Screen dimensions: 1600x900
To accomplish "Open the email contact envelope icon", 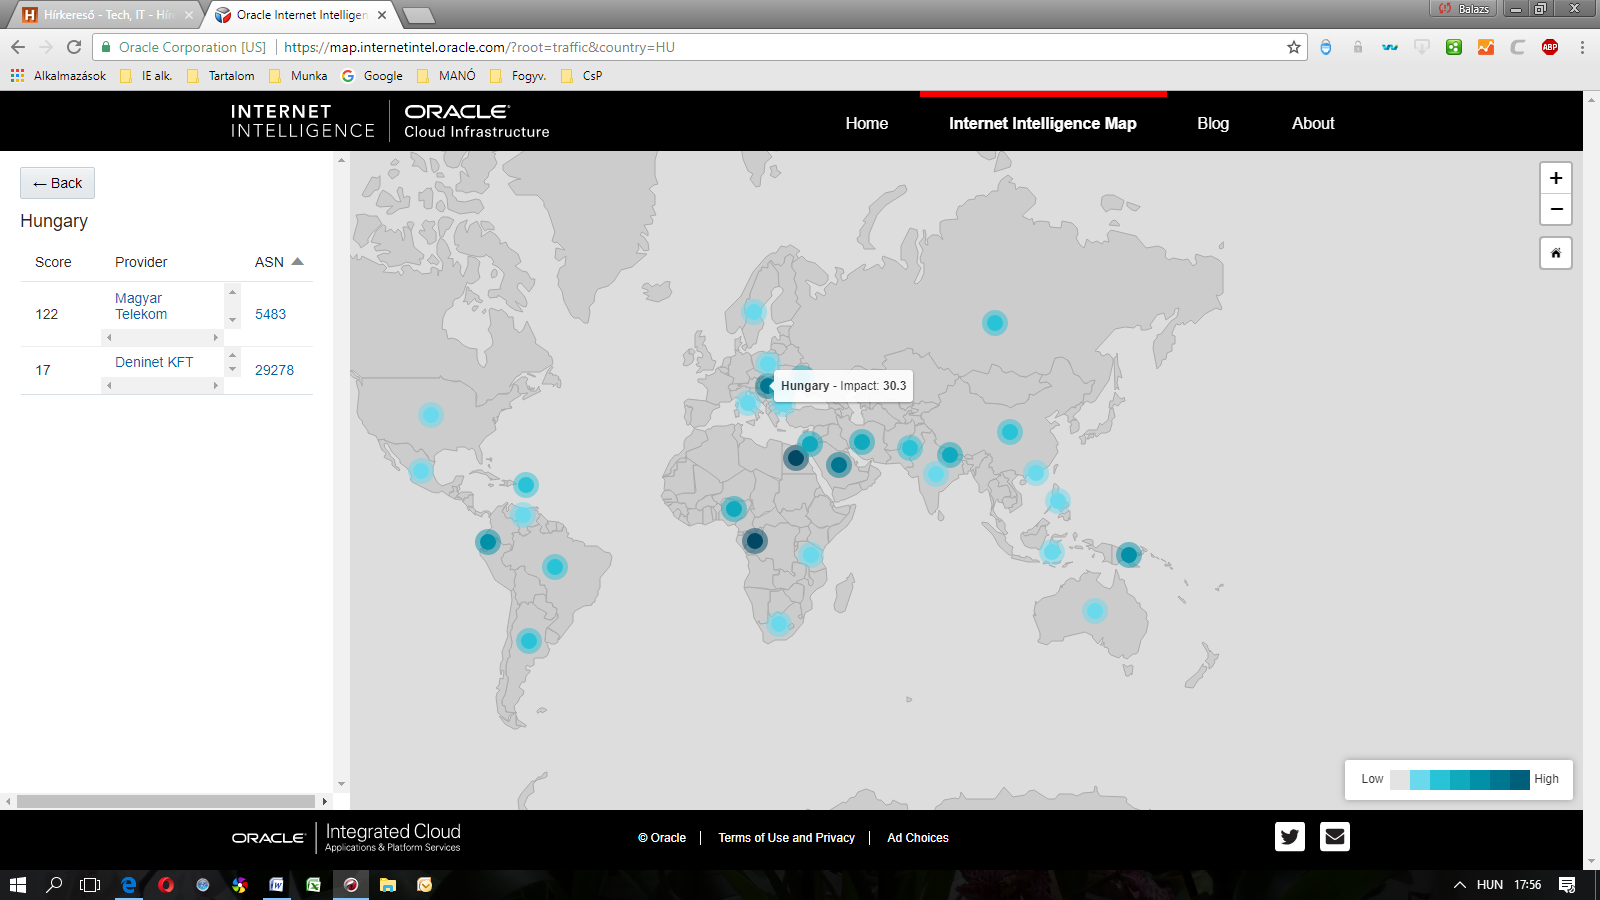I will [x=1335, y=836].
